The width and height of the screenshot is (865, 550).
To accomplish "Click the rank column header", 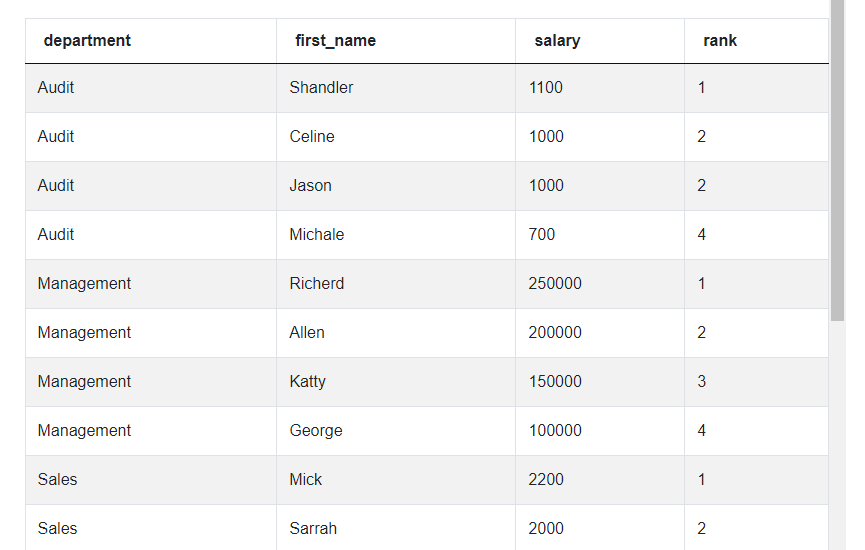I will point(720,41).
